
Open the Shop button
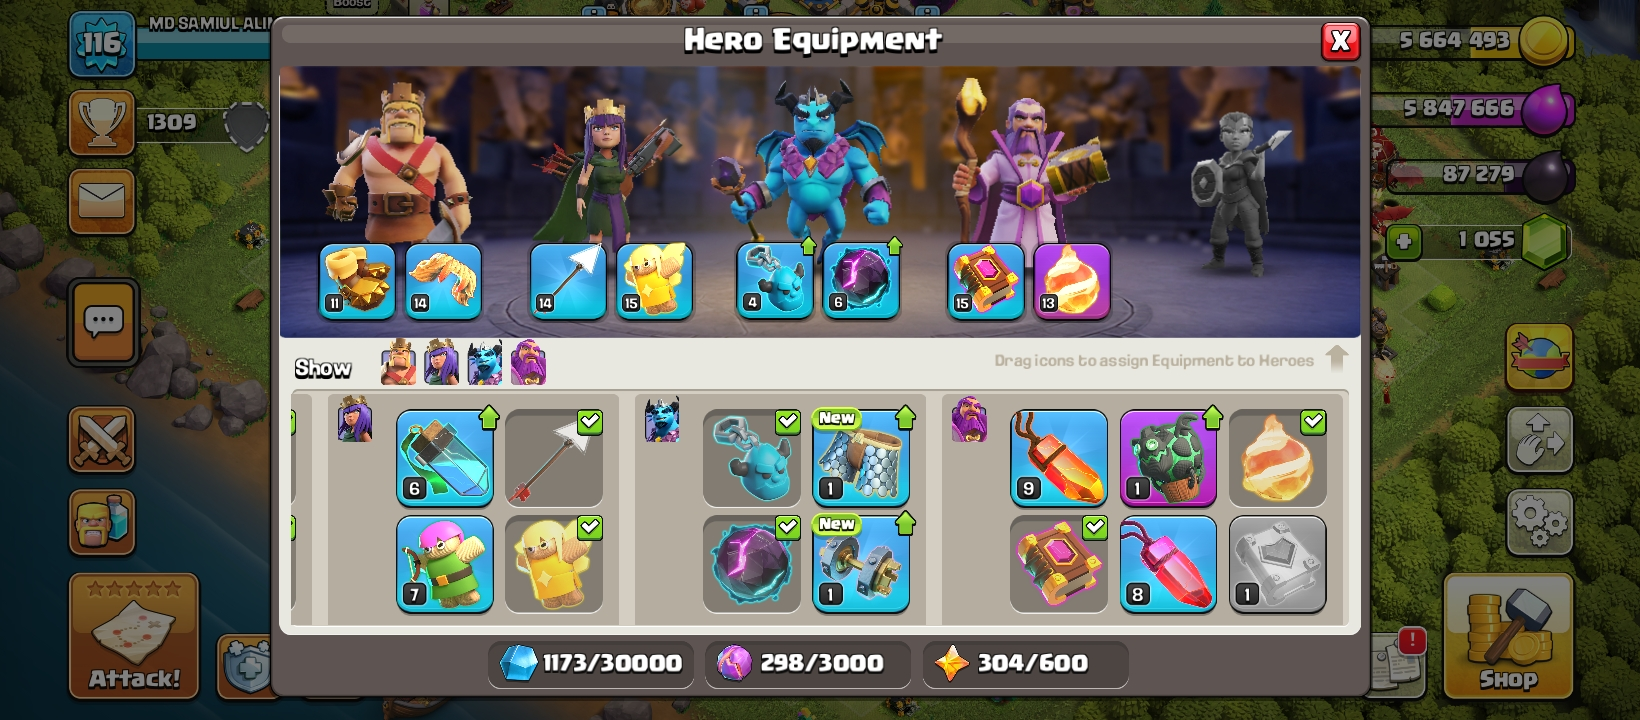click(1508, 636)
